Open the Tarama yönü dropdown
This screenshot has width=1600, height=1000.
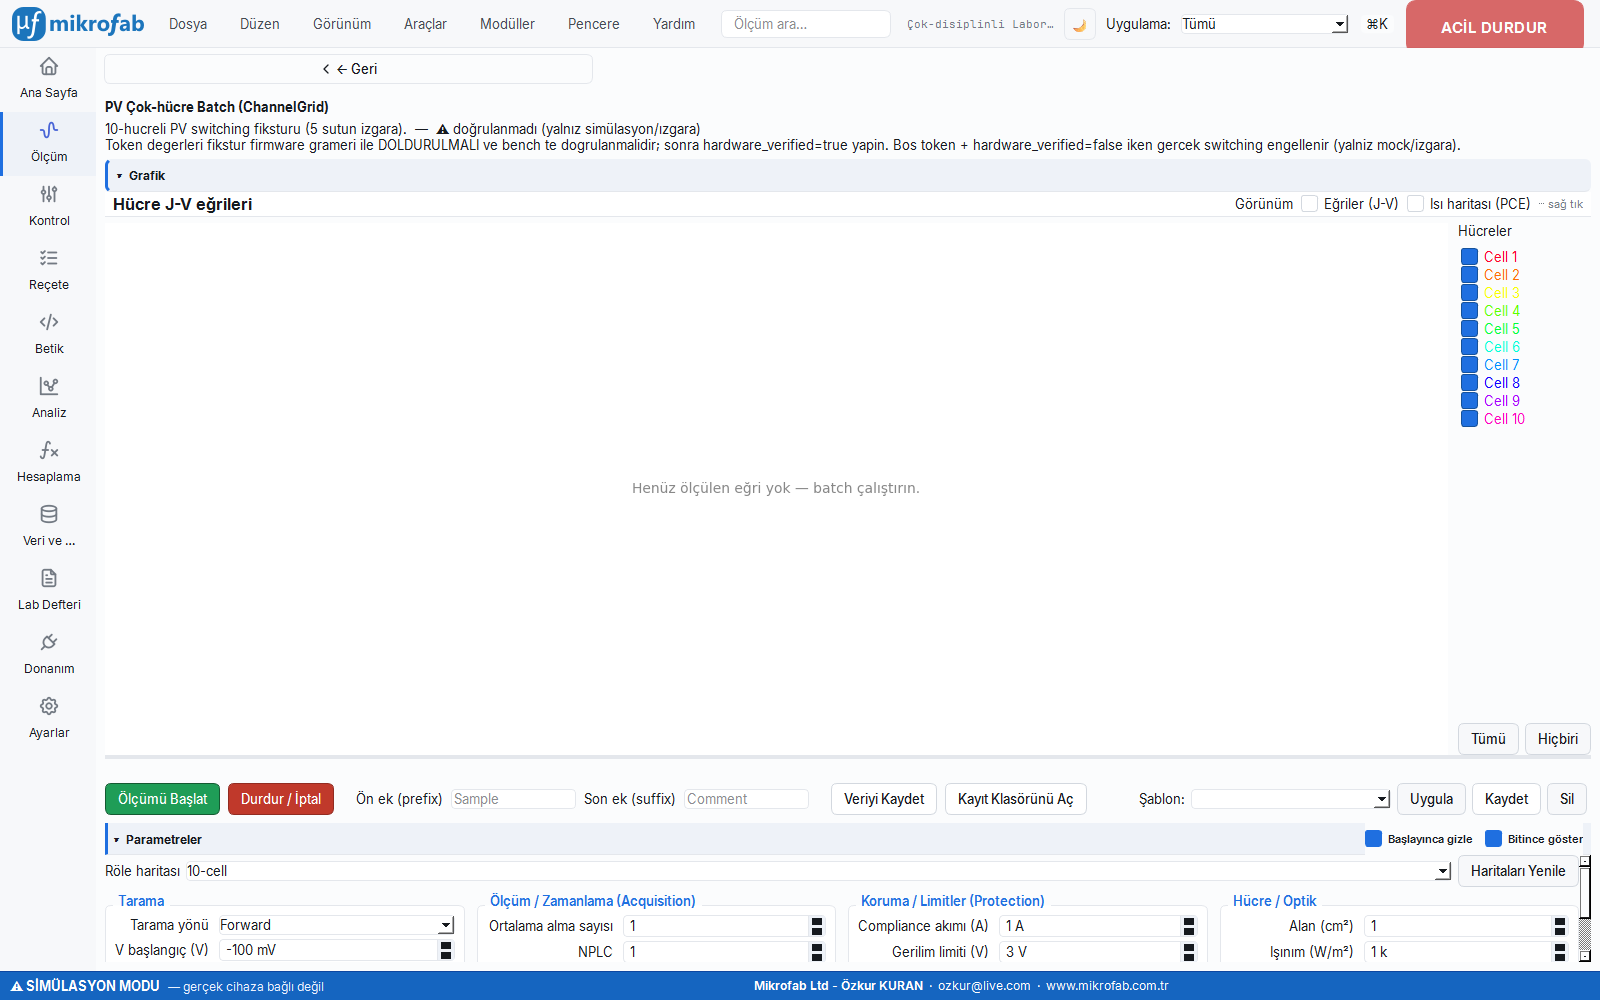point(336,925)
